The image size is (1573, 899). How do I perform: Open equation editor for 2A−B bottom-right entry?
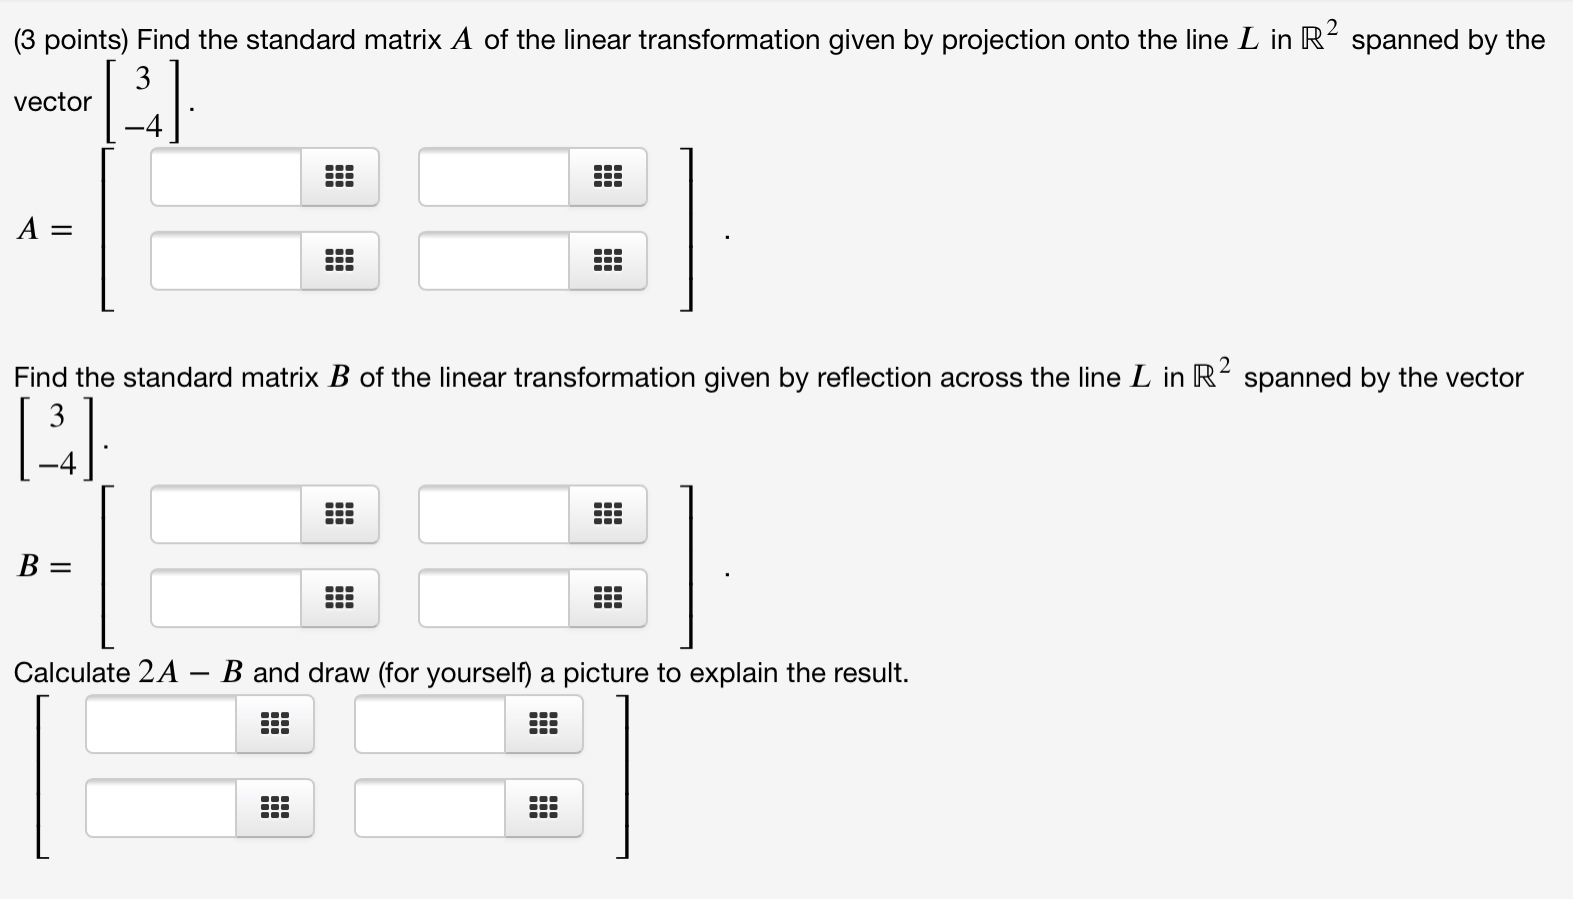click(543, 809)
